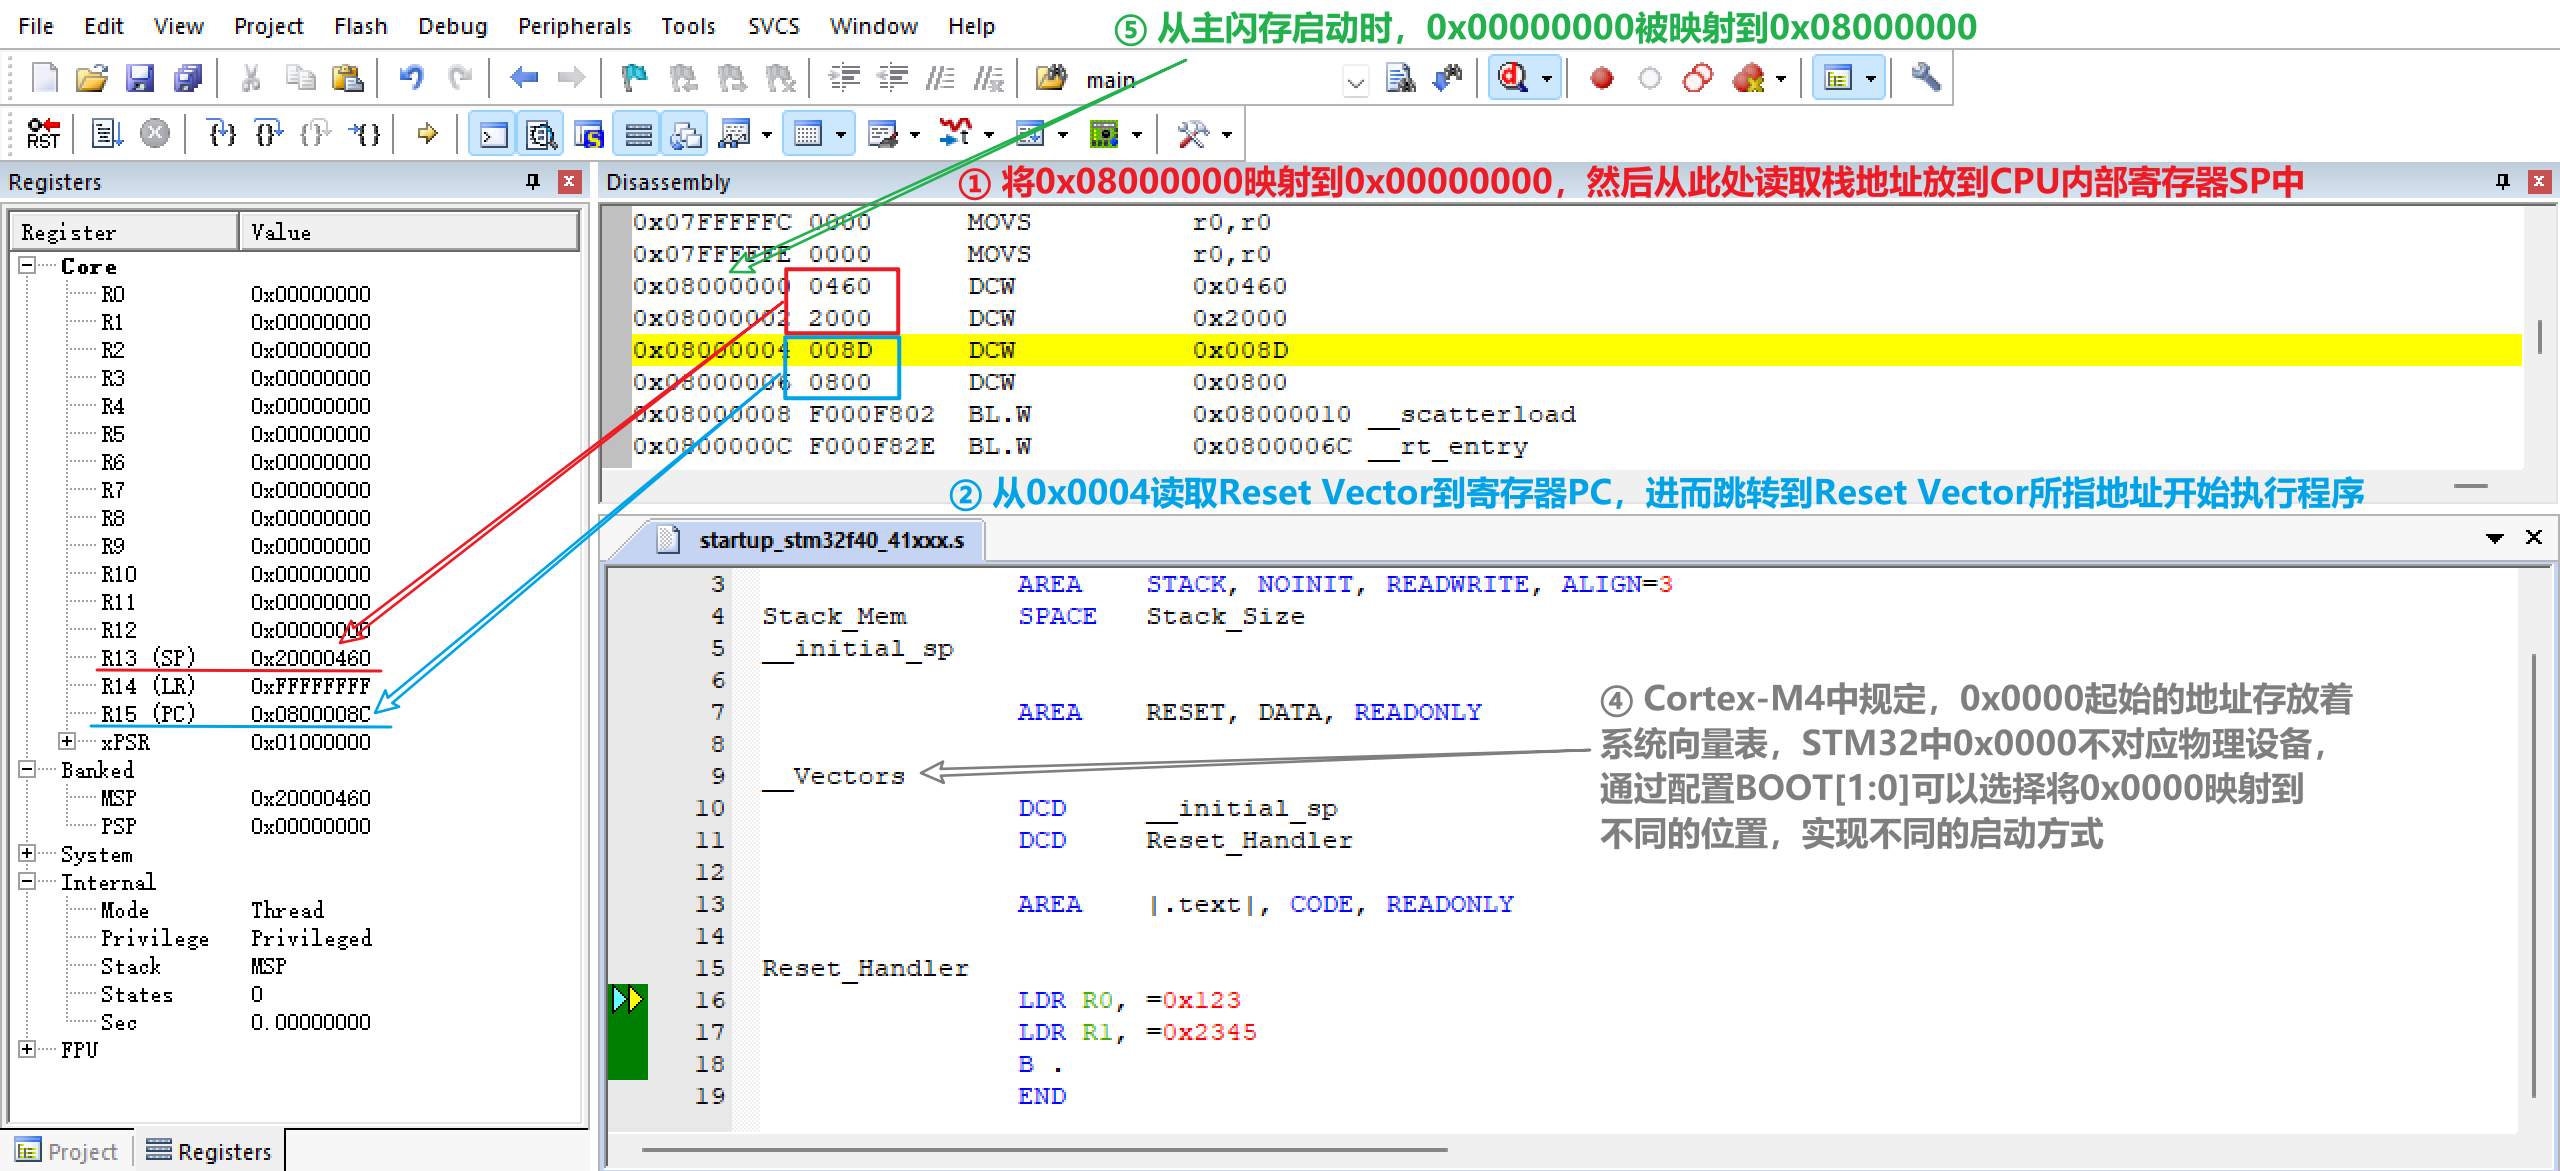Toggle the Disassembly Window button

point(541,133)
